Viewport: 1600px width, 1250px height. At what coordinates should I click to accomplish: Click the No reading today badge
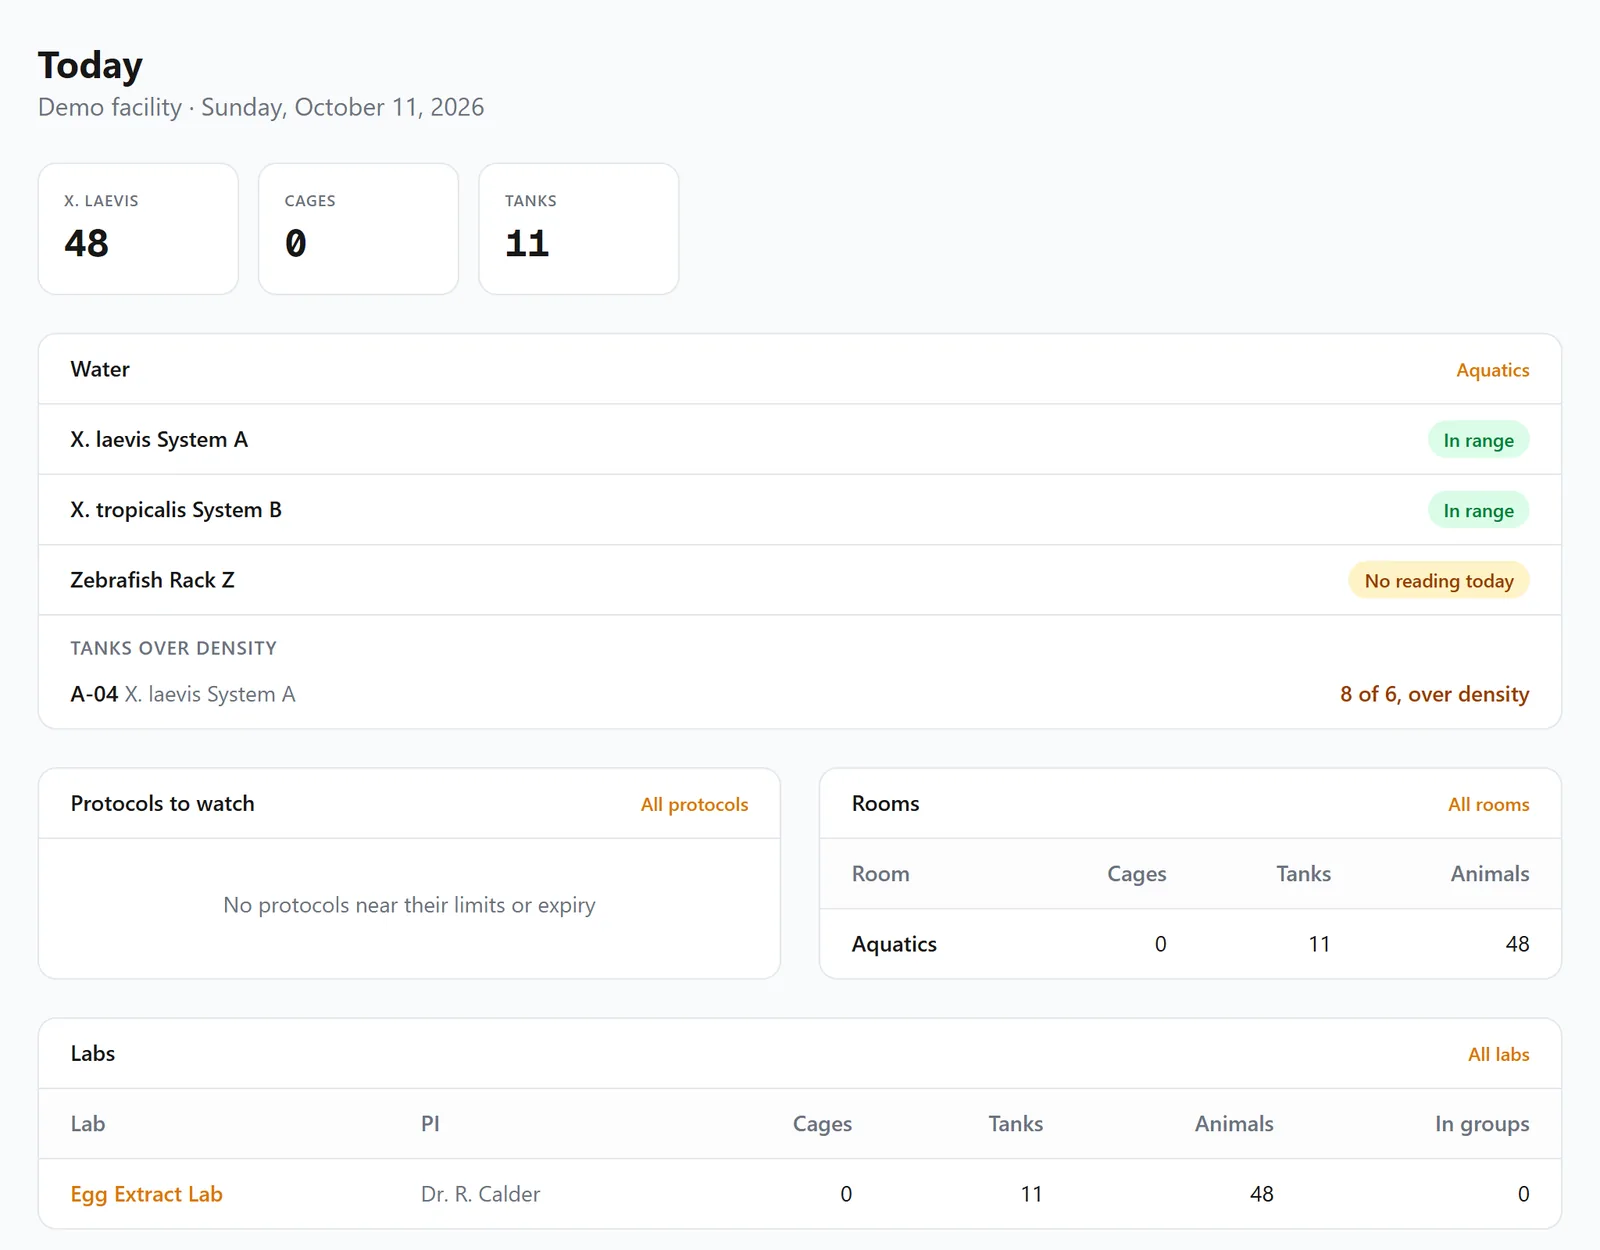point(1439,580)
